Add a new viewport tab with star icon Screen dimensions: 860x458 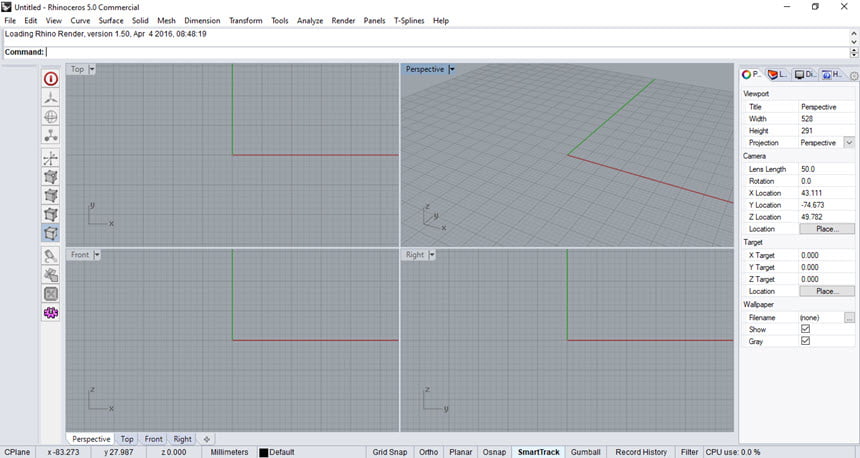207,439
